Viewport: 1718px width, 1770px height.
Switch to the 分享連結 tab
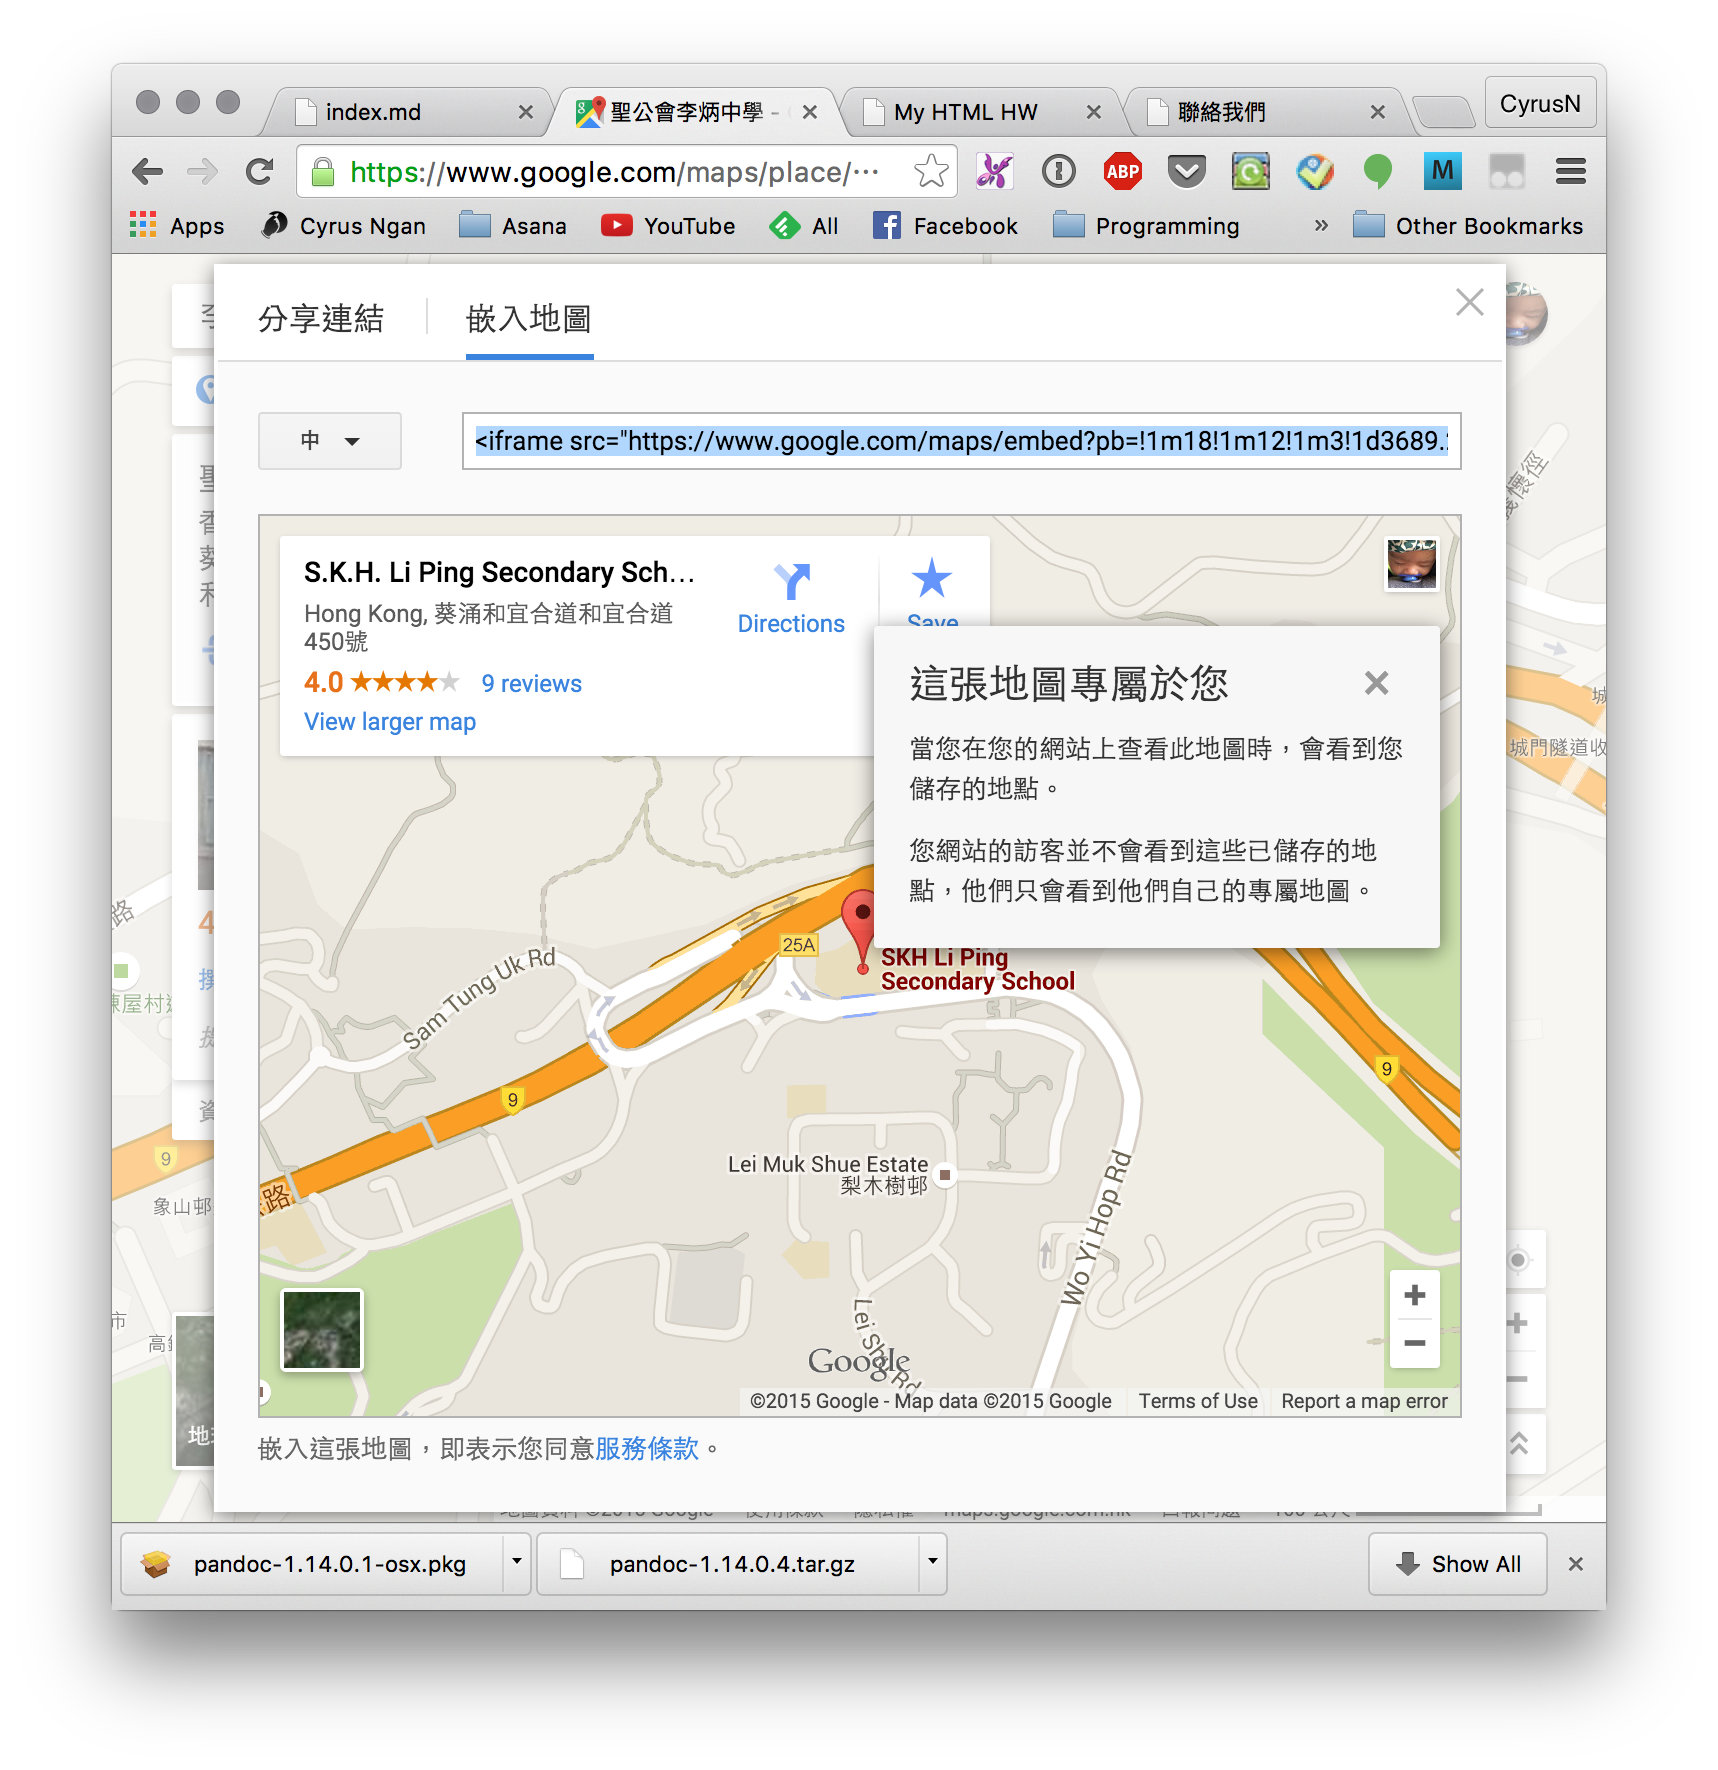click(x=321, y=318)
